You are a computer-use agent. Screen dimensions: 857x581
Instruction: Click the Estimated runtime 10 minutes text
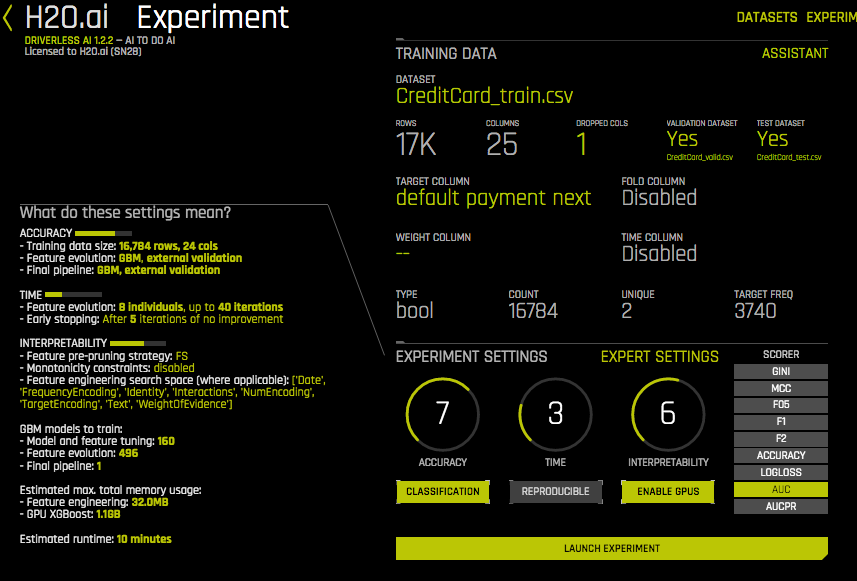96,539
